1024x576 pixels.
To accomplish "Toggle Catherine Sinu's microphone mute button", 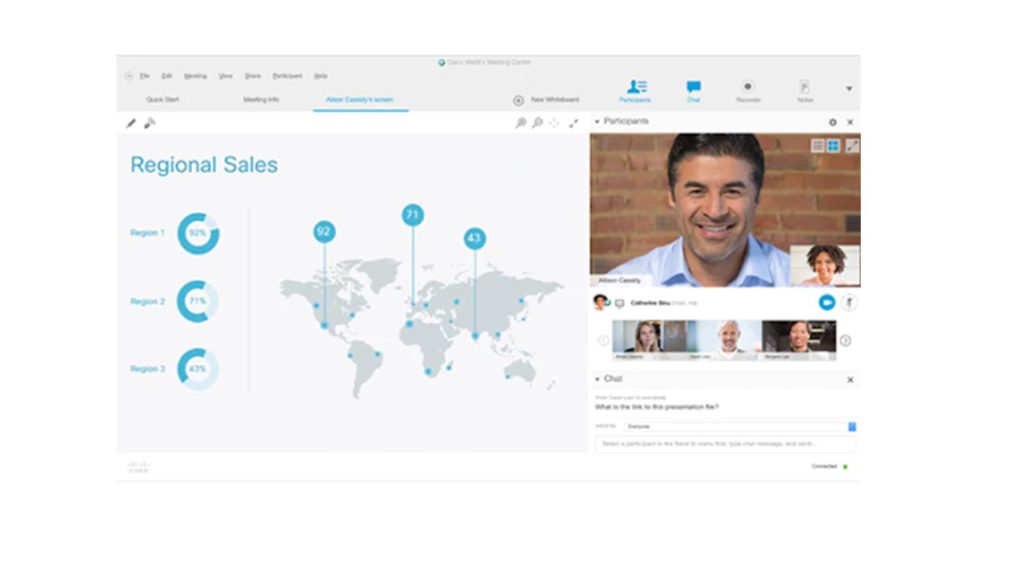I will coord(849,302).
